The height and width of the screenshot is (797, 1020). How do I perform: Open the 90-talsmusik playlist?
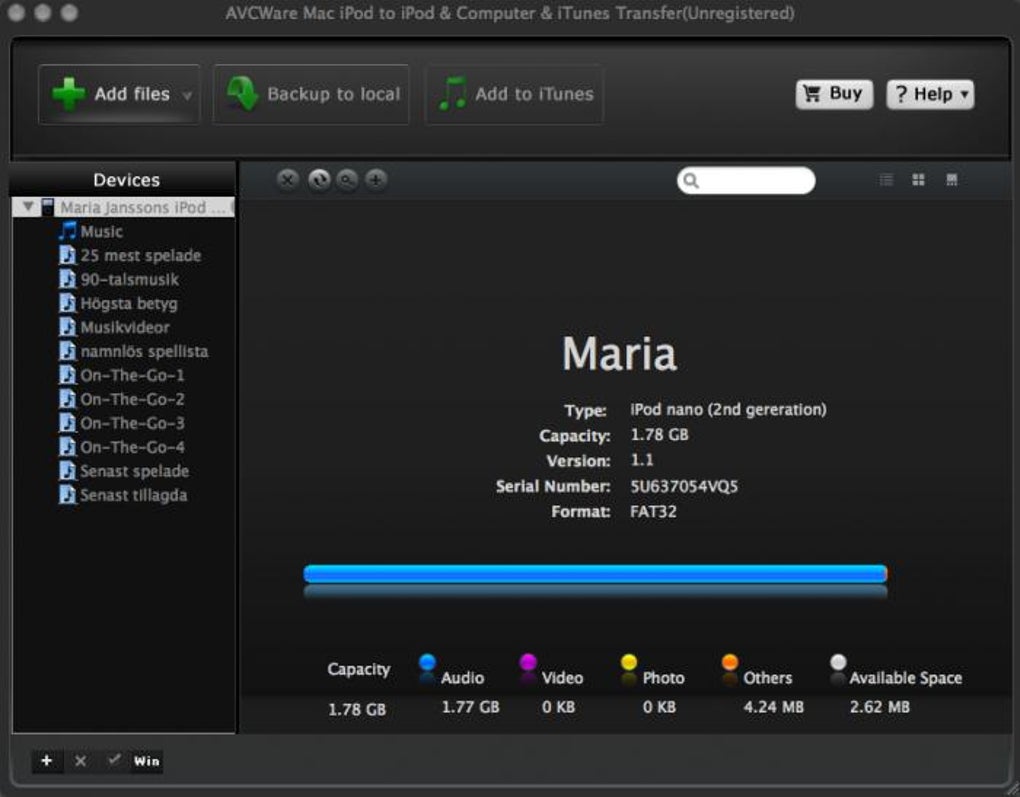[129, 280]
